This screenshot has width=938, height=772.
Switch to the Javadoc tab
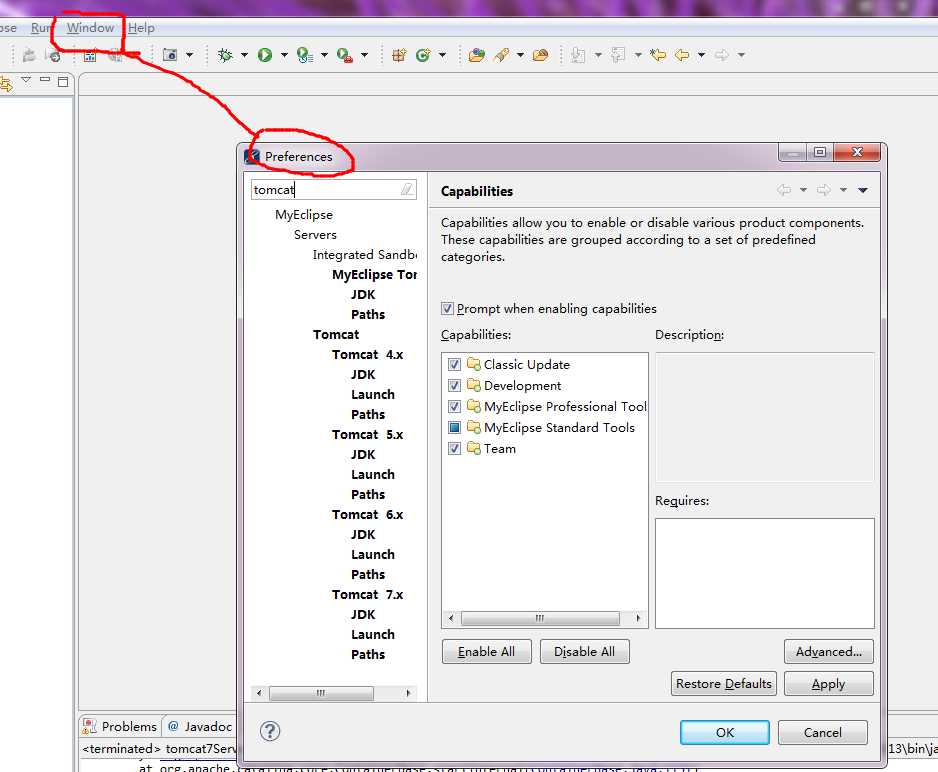coord(200,726)
